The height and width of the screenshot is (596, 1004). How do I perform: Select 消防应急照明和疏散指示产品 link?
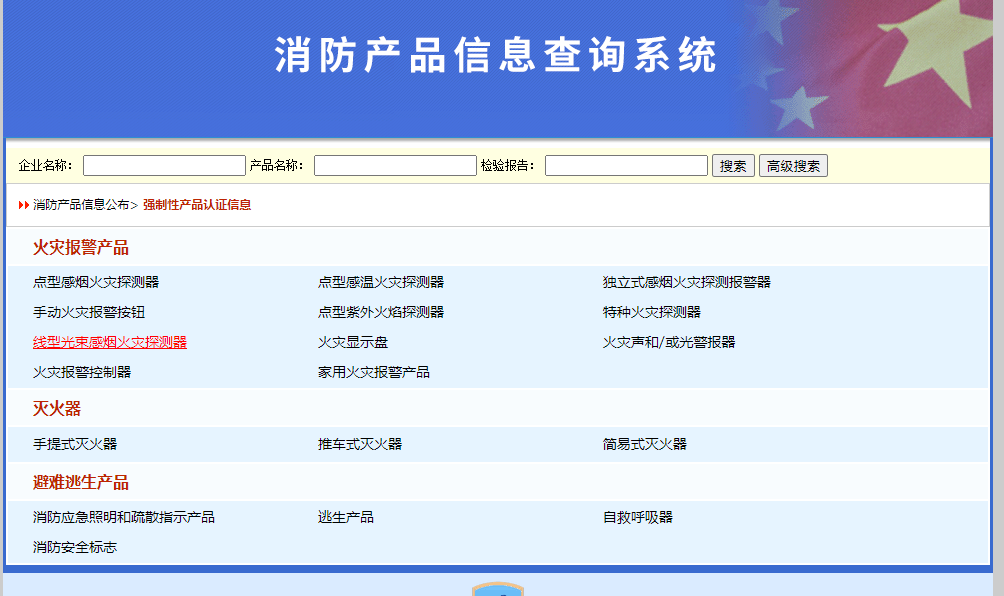pyautogui.click(x=124, y=517)
